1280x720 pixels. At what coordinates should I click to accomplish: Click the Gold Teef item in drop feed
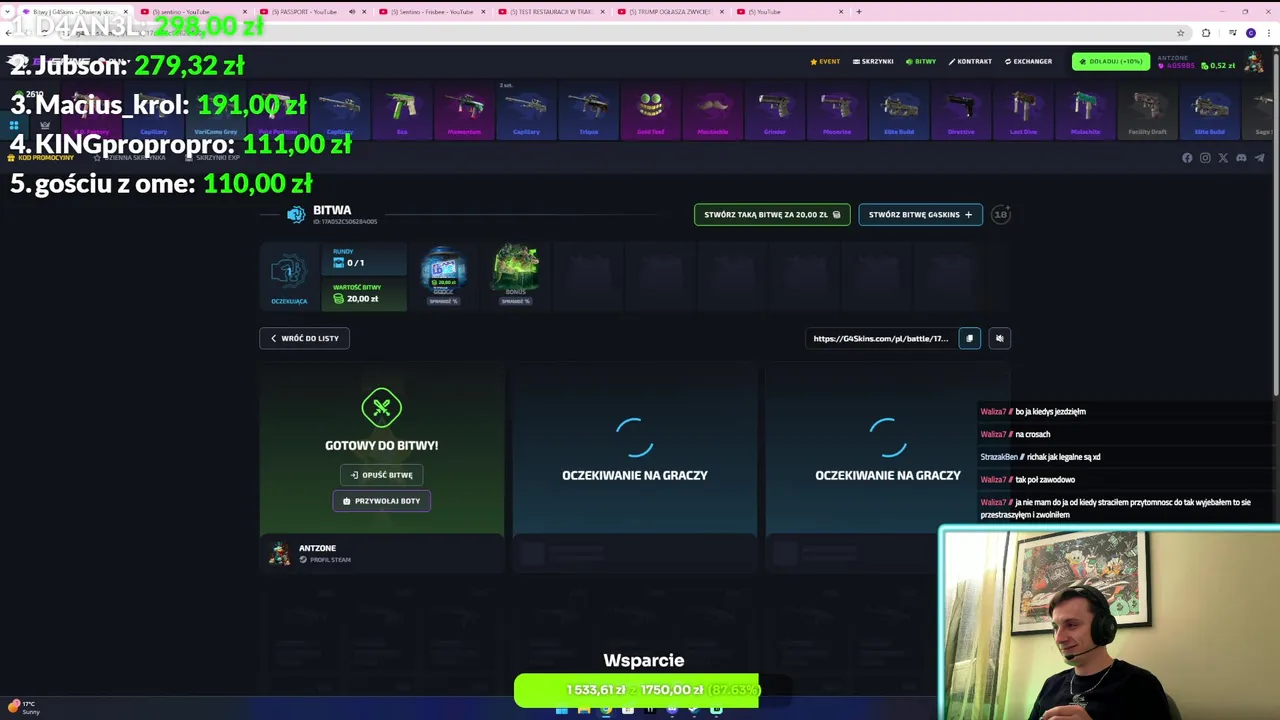pyautogui.click(x=651, y=112)
